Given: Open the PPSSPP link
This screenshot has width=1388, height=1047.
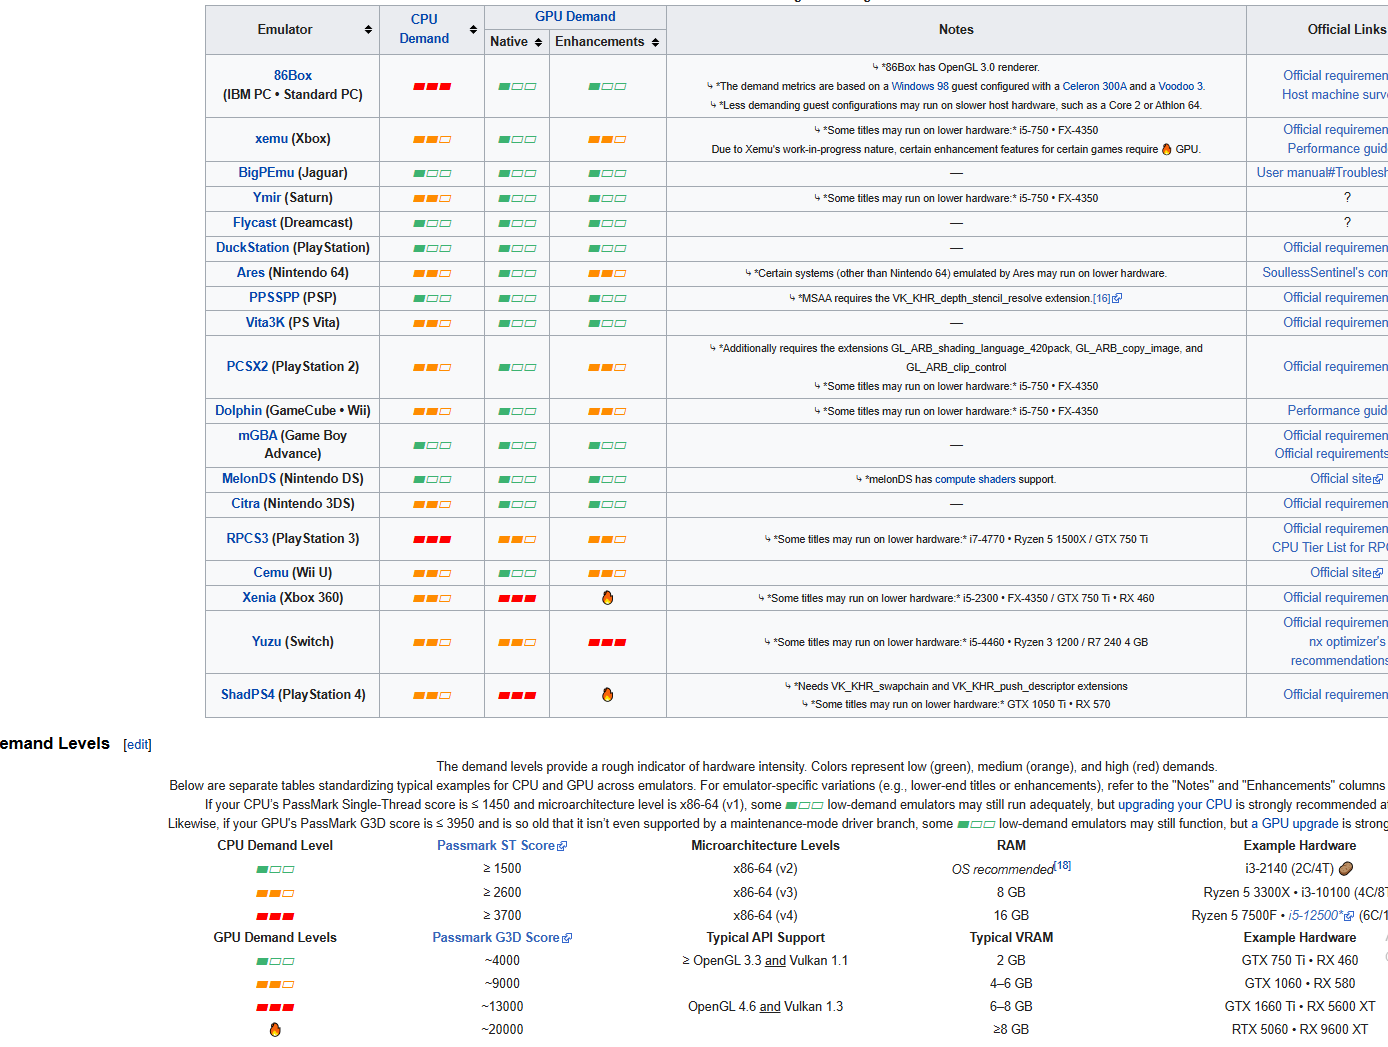Looking at the screenshot, I should tap(274, 298).
